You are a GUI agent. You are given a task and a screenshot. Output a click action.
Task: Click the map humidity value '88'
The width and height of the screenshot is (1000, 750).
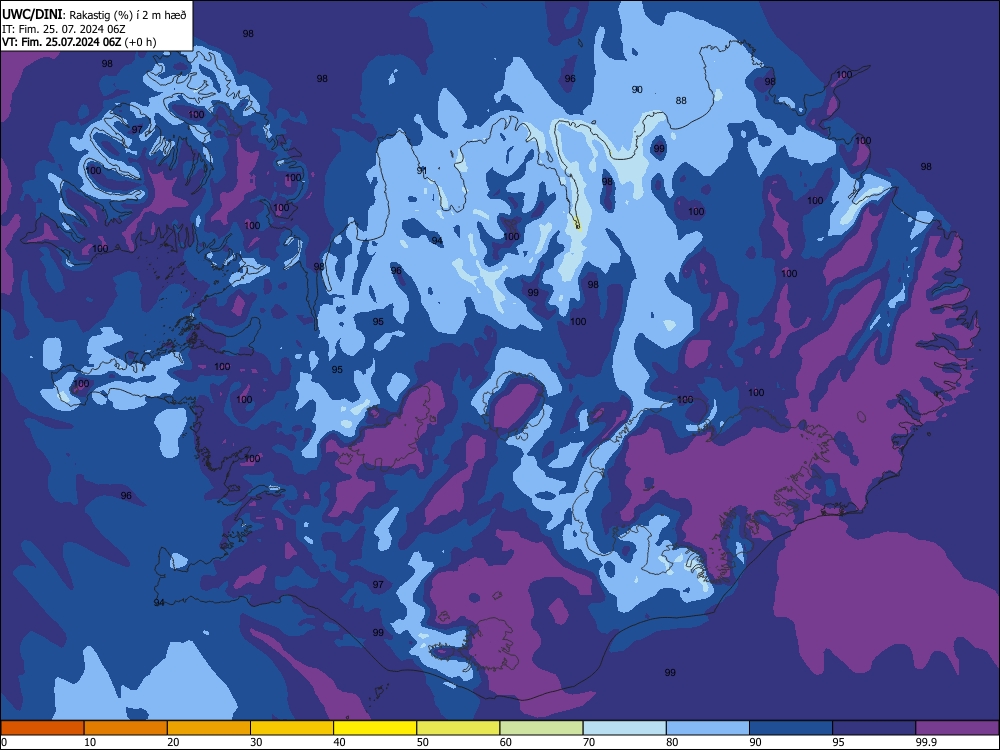point(681,100)
